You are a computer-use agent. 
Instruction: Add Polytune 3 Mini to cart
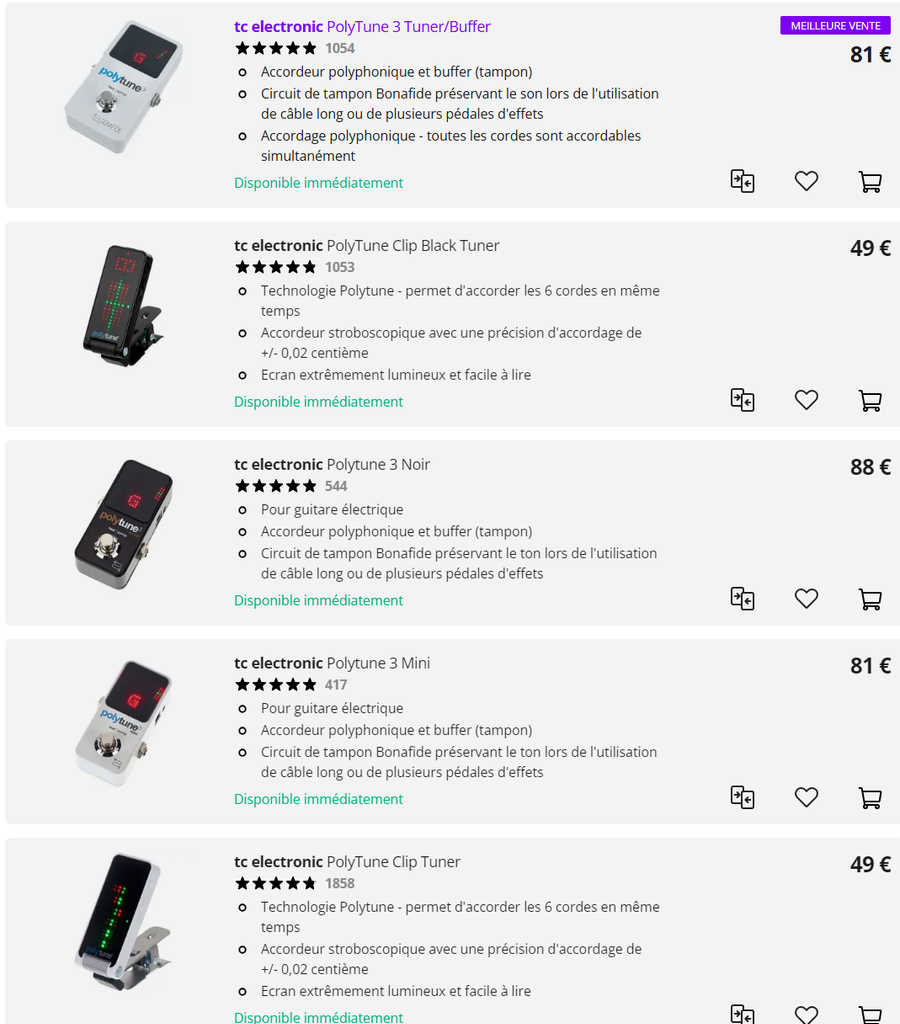(870, 798)
